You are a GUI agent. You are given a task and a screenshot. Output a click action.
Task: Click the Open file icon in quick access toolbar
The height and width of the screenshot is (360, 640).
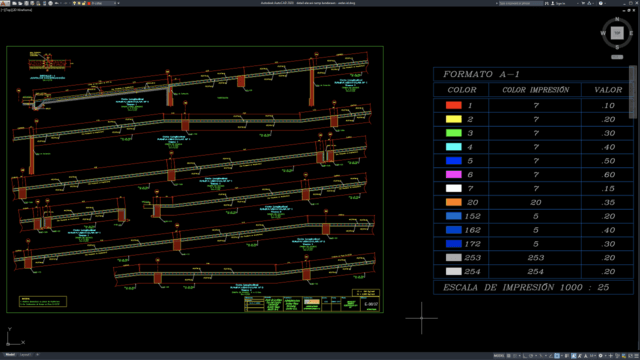click(x=20, y=3)
